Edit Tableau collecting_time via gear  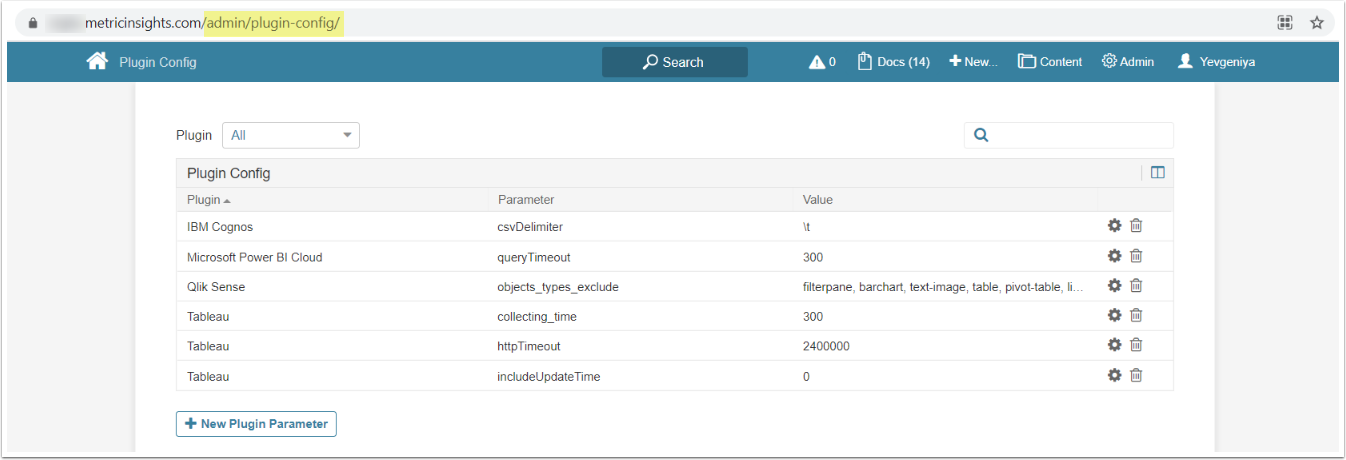(1114, 316)
